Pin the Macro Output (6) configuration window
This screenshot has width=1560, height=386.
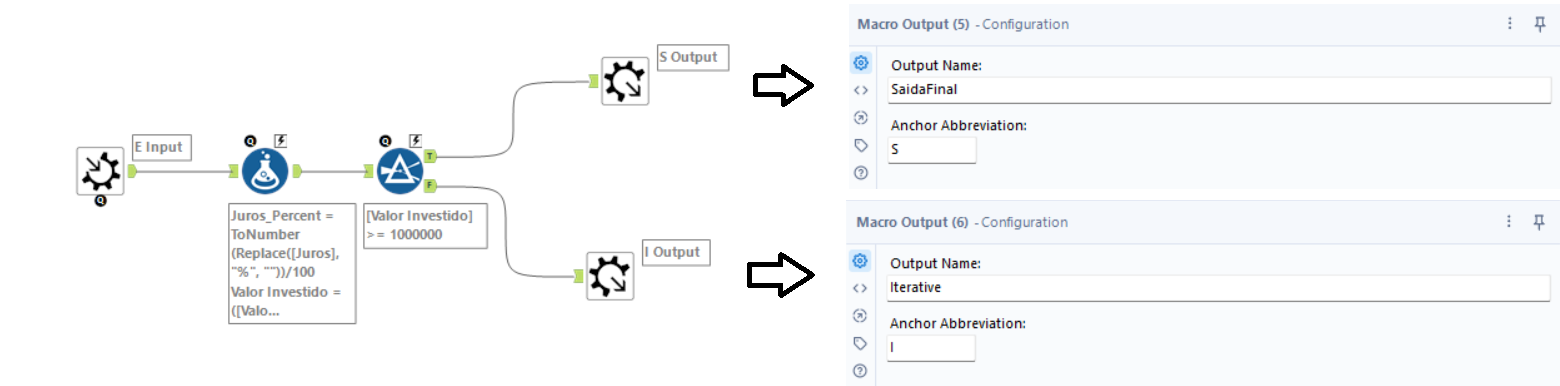click(x=1540, y=222)
